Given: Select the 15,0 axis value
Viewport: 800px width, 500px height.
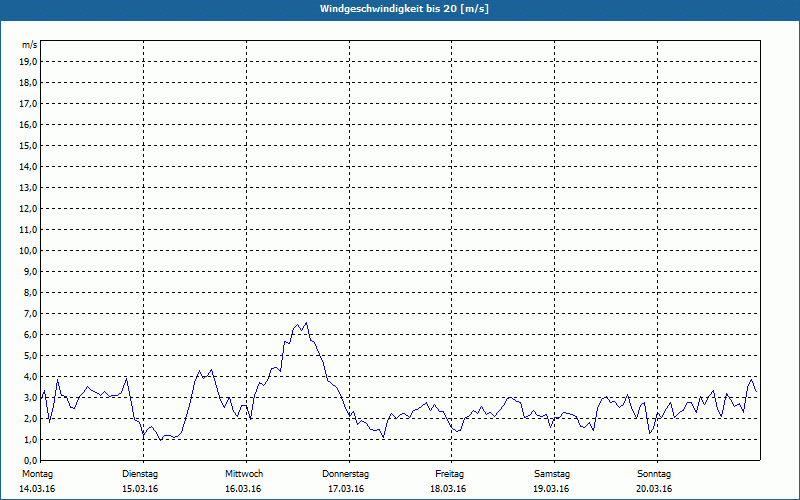Looking at the screenshot, I should (28, 145).
